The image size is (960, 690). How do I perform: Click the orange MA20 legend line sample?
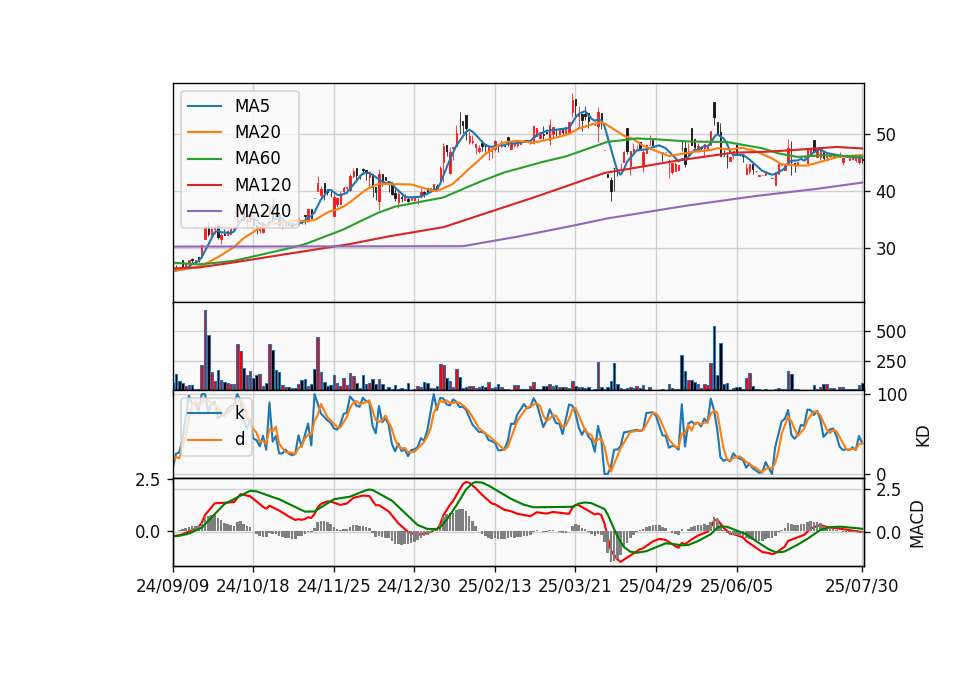(204, 132)
